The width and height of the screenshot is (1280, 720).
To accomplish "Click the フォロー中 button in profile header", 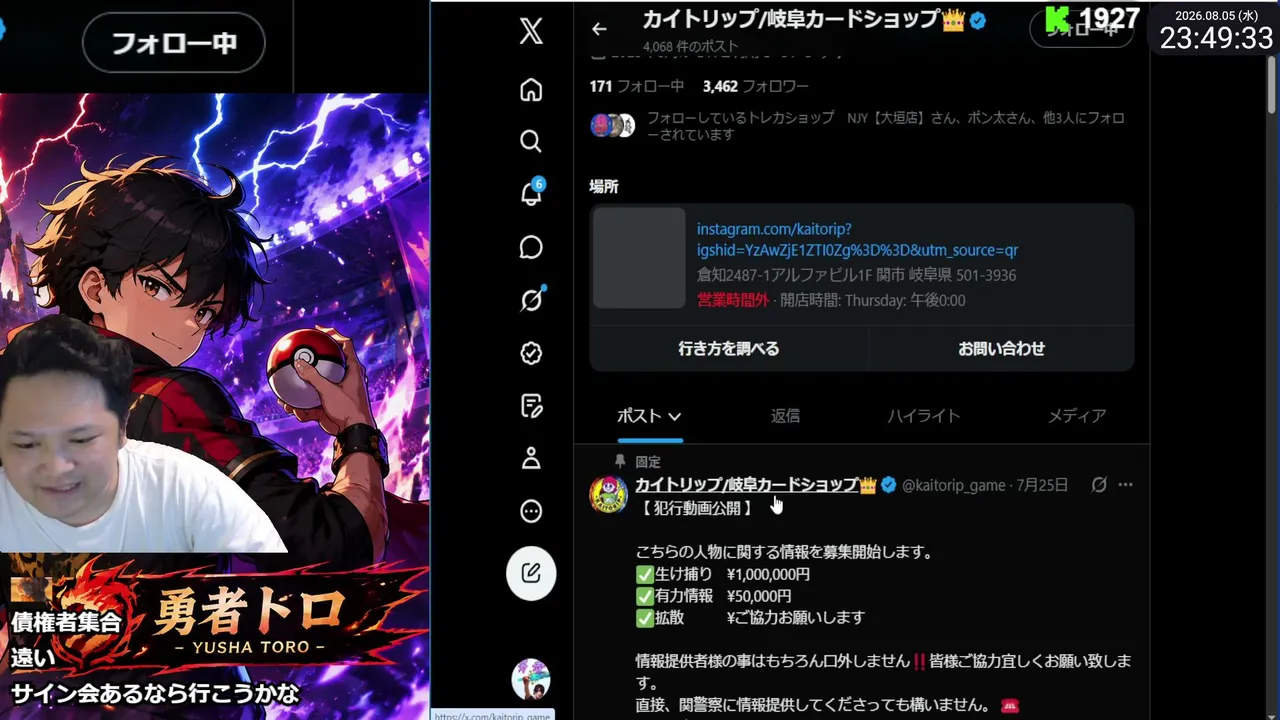I will pyautogui.click(x=1081, y=29).
